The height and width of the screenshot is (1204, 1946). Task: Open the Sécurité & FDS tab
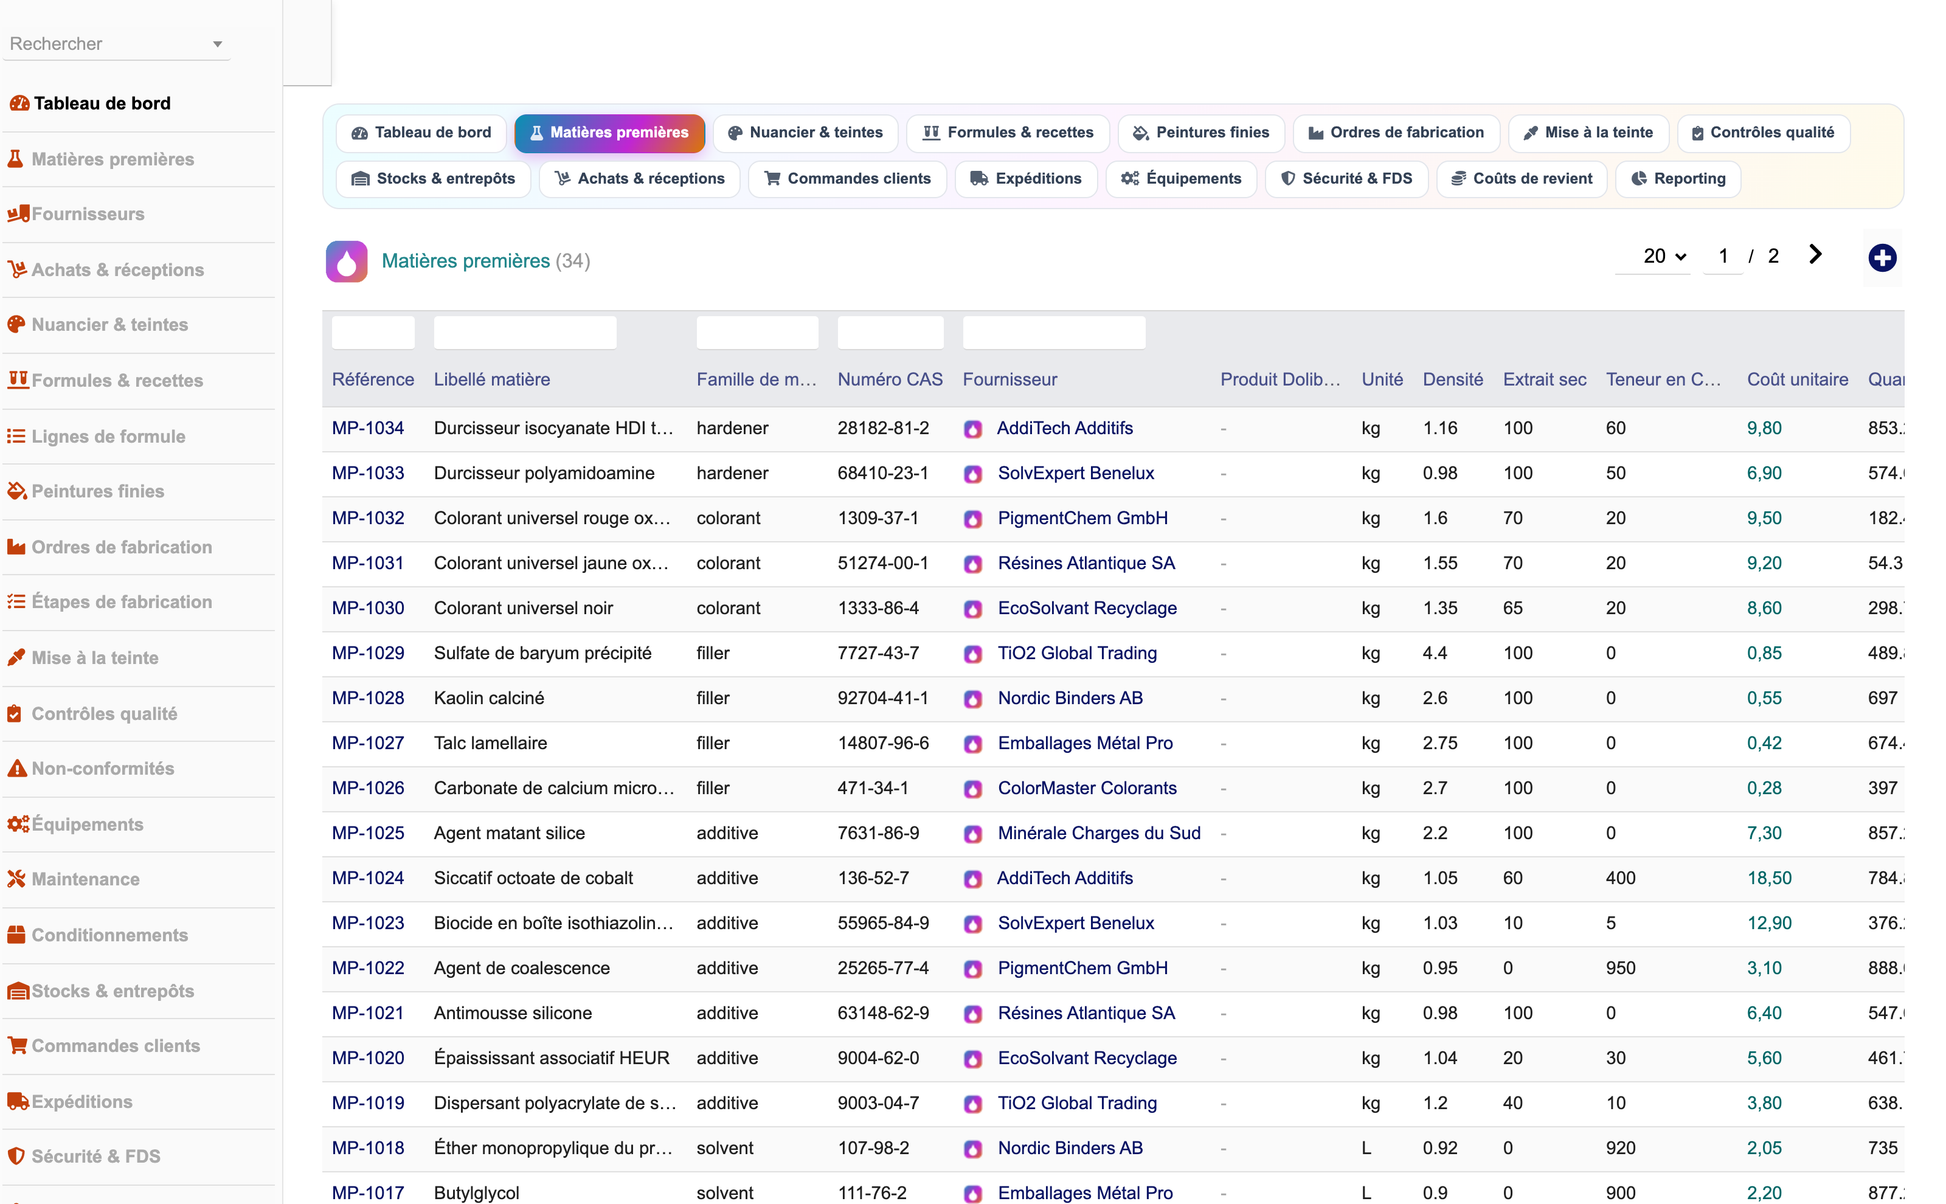[x=1347, y=179]
